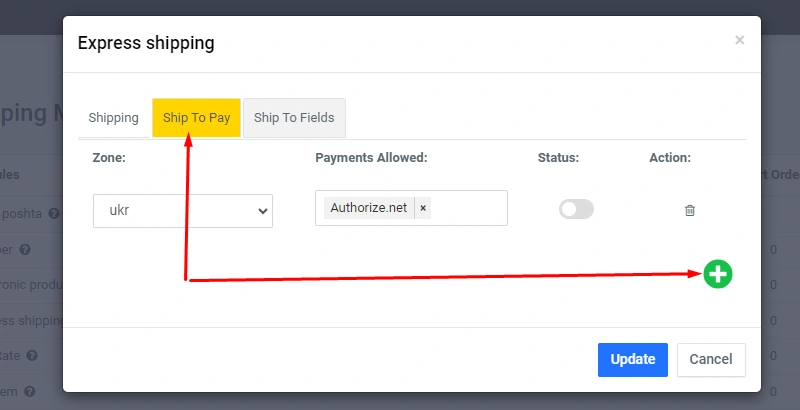
Task: Switch to the Shipping tab
Action: coord(113,118)
